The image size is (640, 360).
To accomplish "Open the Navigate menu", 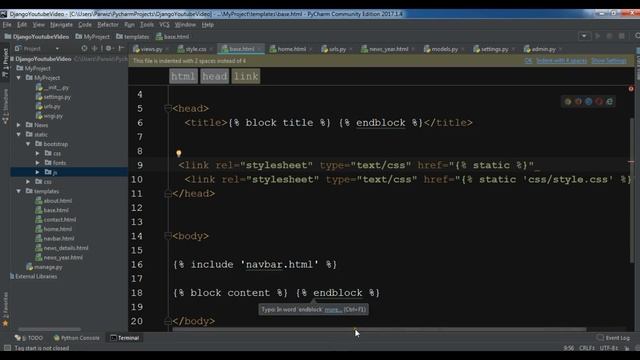I will point(61,25).
